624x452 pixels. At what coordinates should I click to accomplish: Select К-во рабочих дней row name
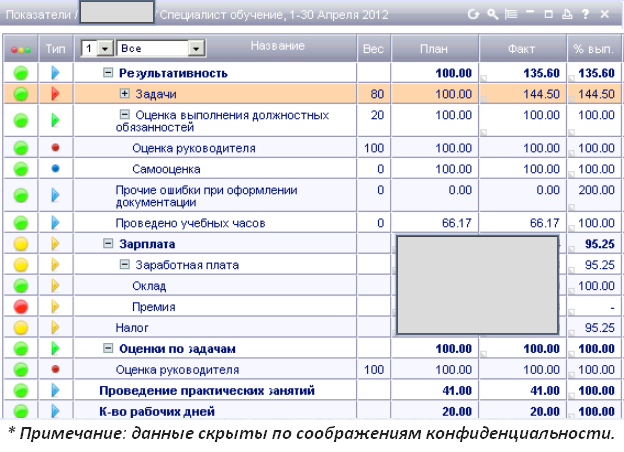tap(157, 411)
